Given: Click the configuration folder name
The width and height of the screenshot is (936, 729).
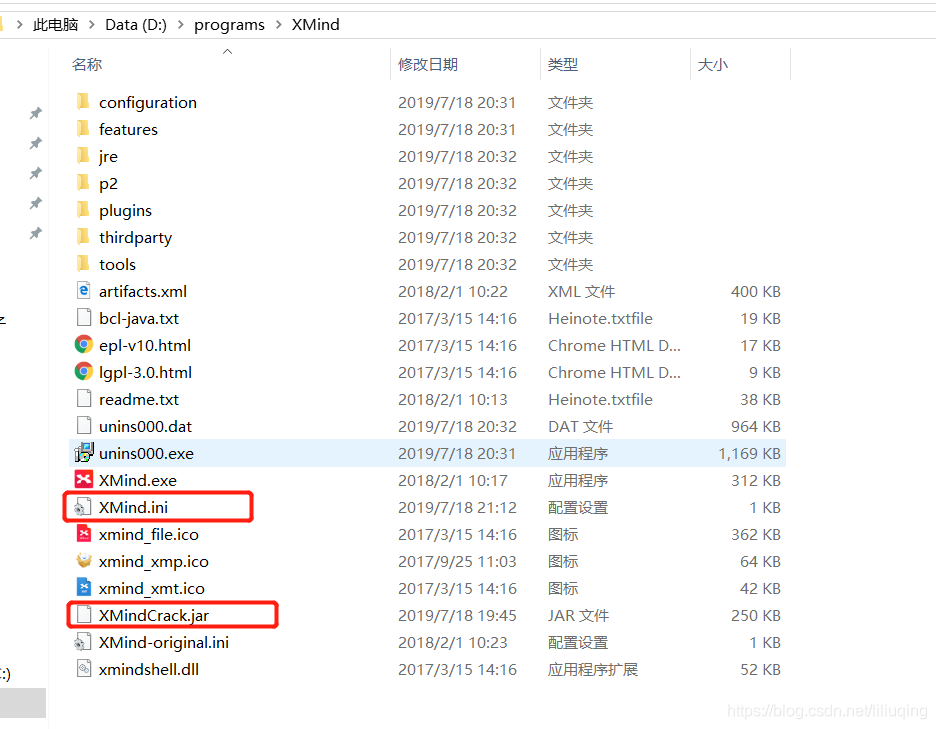Looking at the screenshot, I should 148,103.
